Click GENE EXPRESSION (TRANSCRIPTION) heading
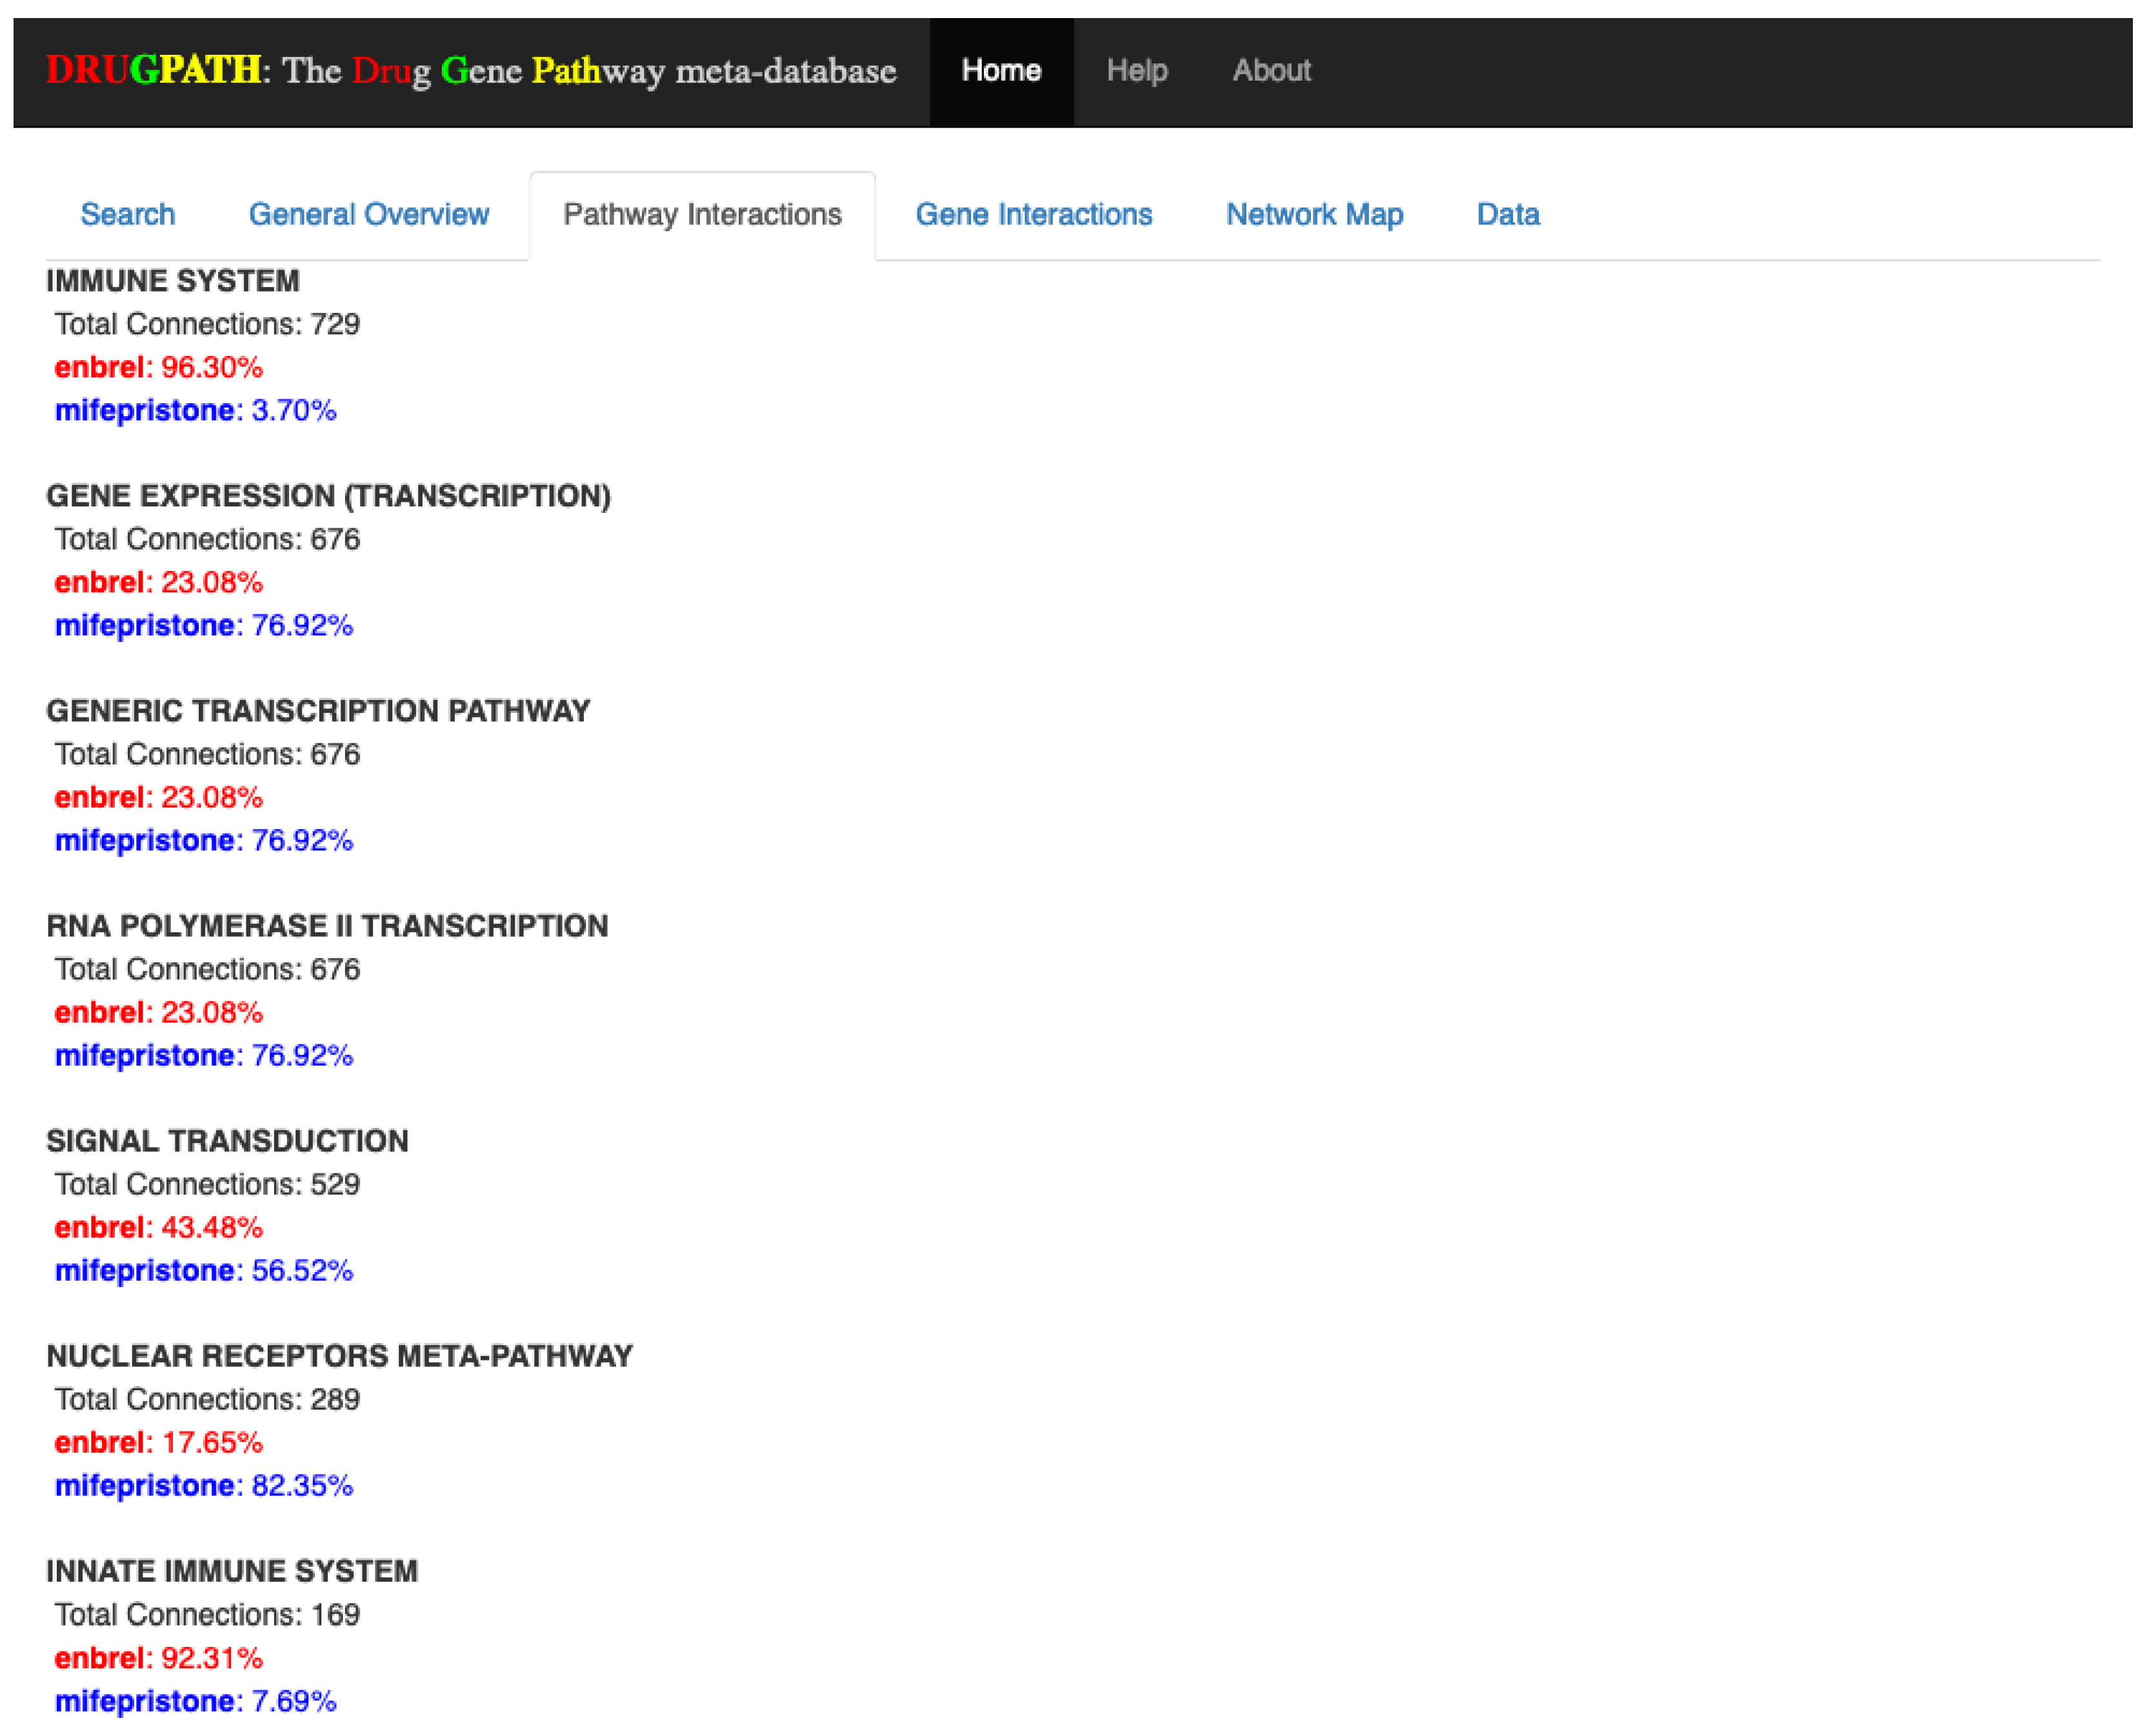Viewport: 2149px width, 1736px height. click(328, 496)
